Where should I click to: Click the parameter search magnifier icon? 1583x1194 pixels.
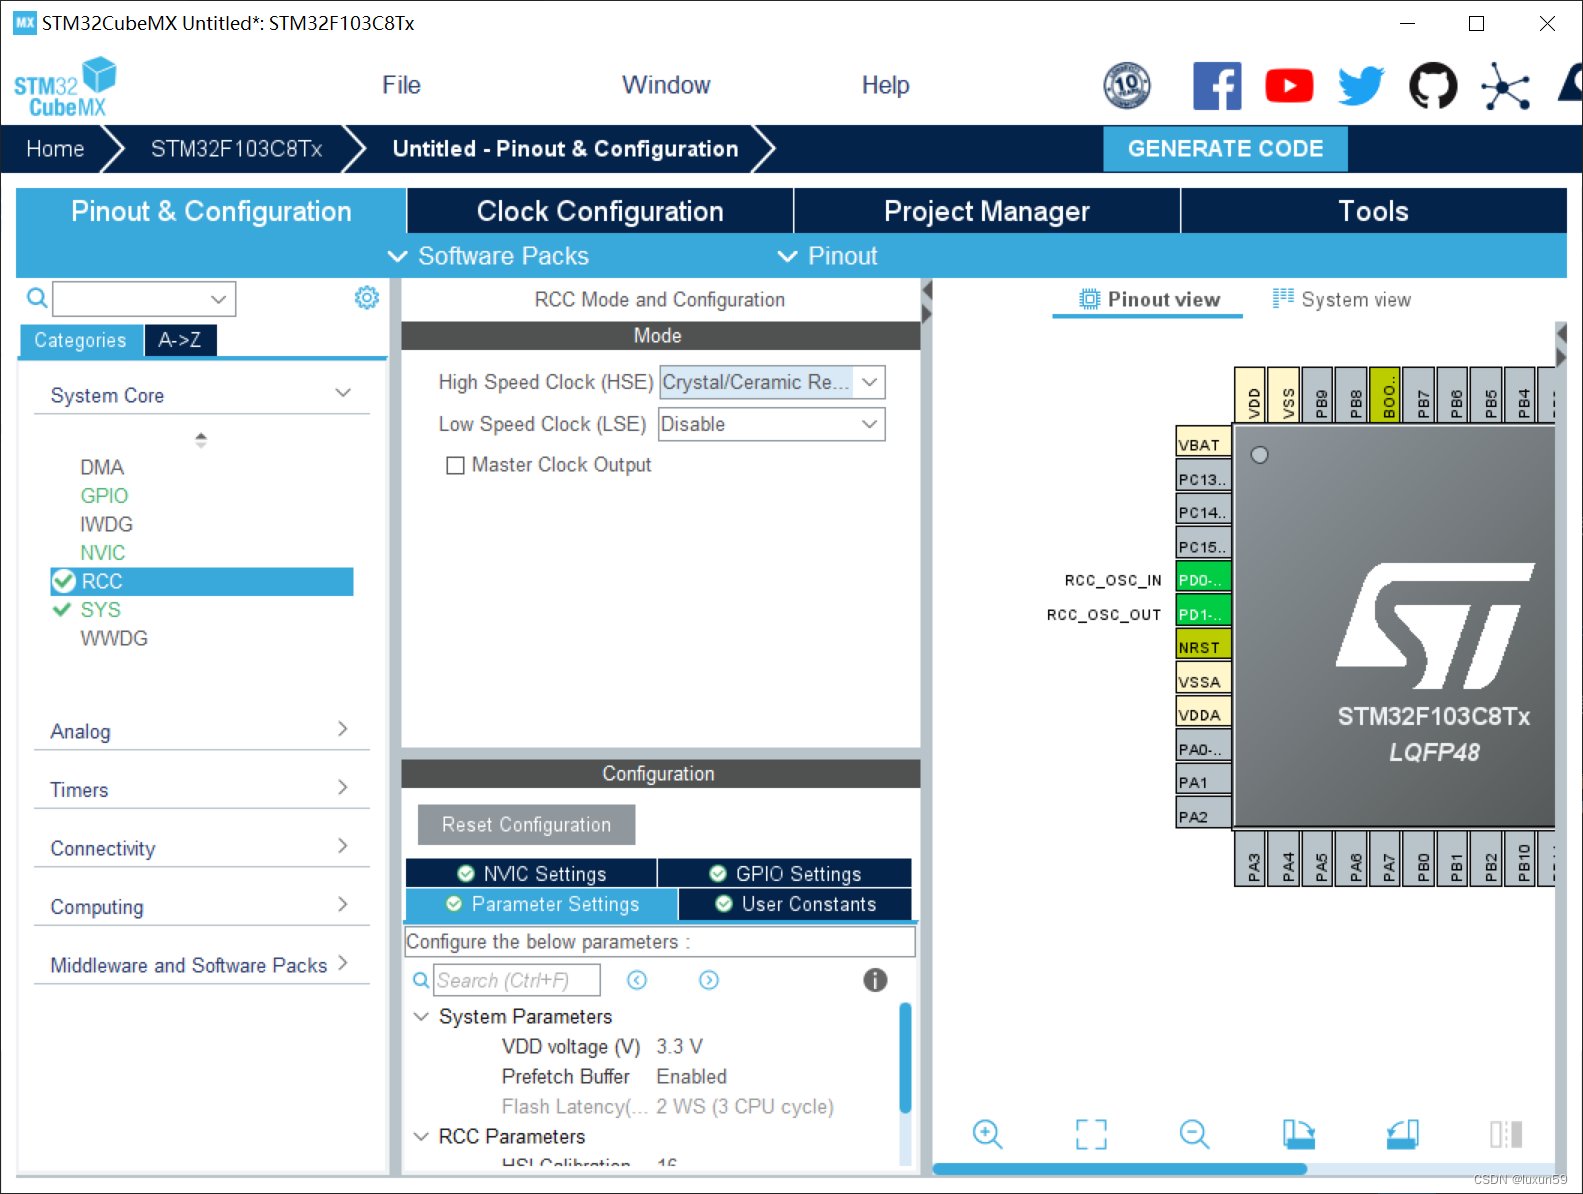click(421, 980)
